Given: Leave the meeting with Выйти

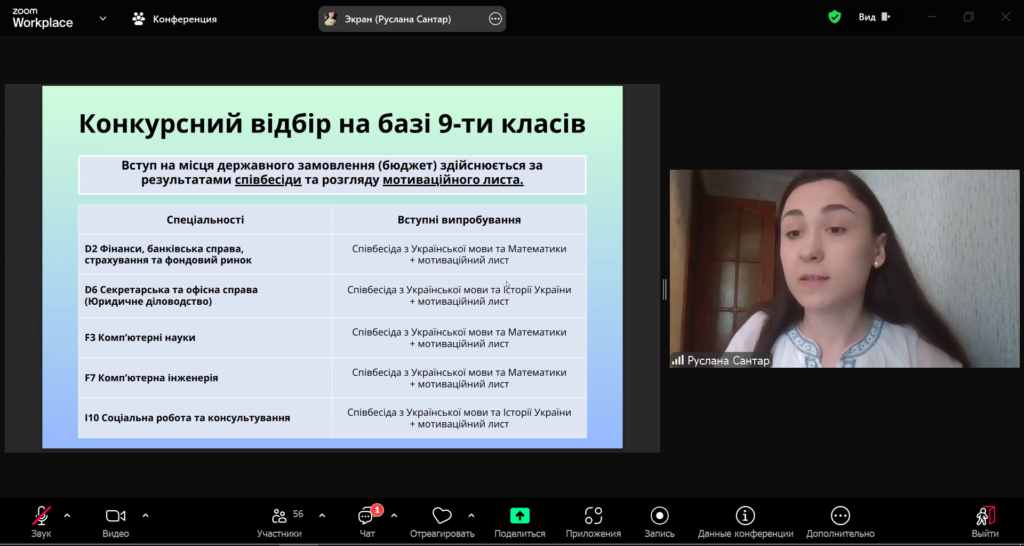Looking at the screenshot, I should [x=985, y=521].
